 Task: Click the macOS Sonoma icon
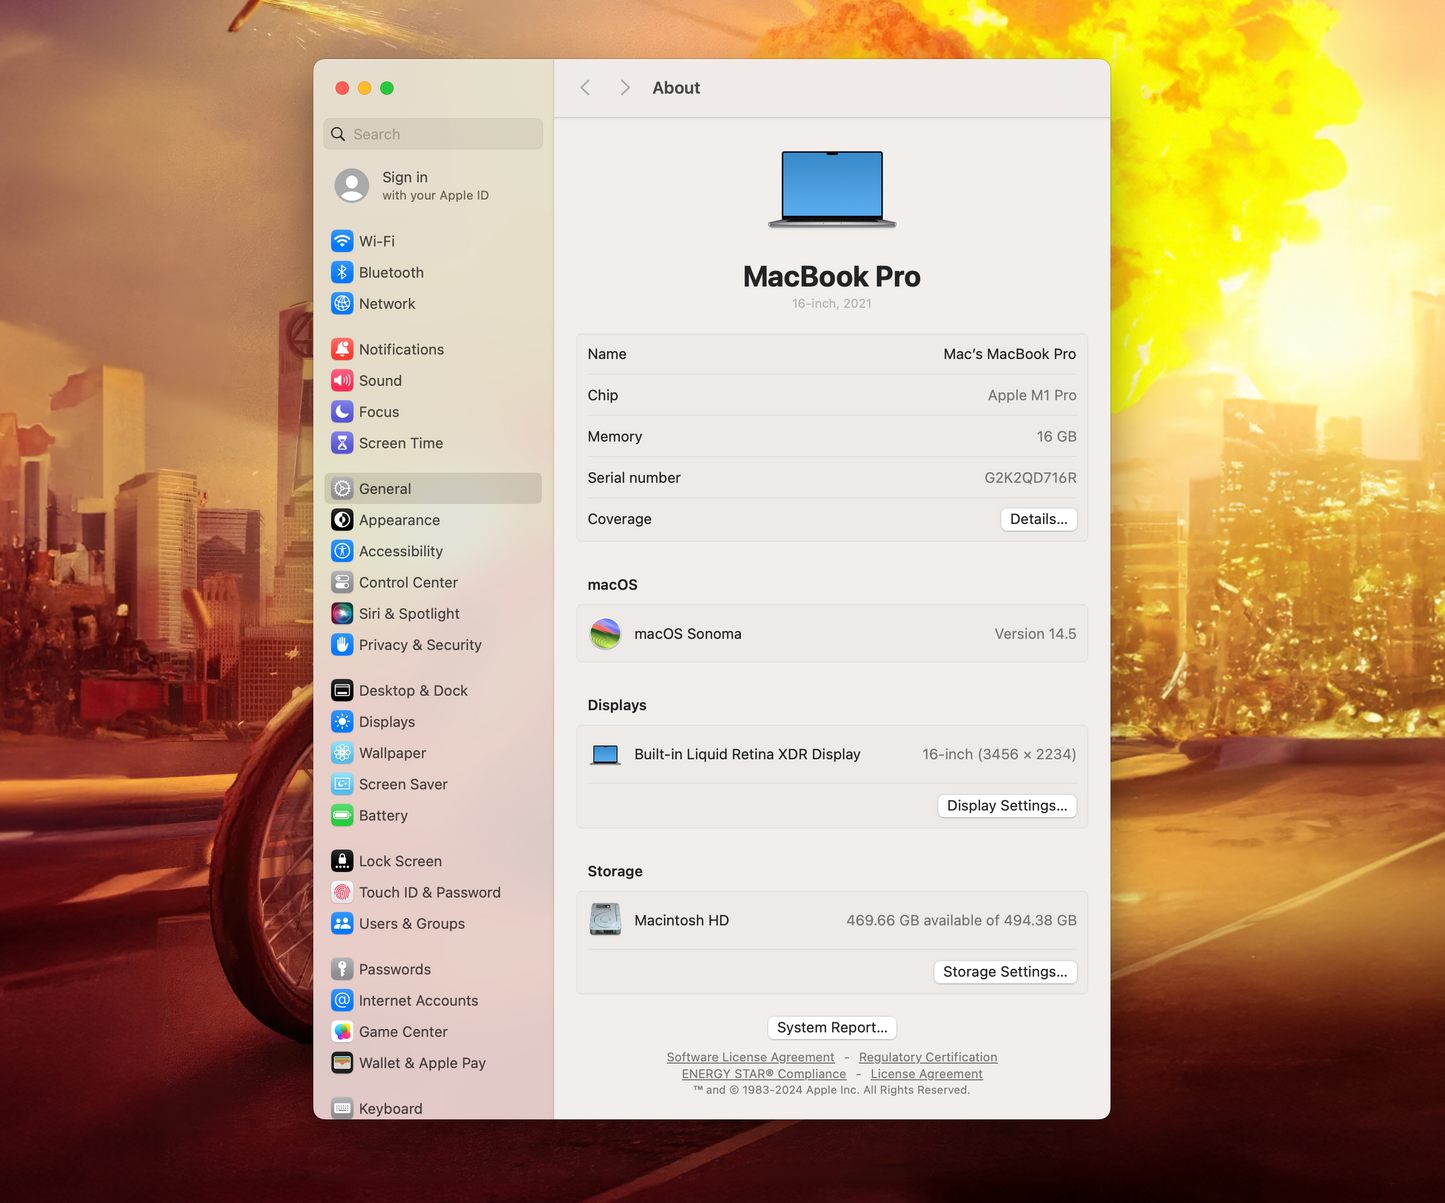pos(605,633)
